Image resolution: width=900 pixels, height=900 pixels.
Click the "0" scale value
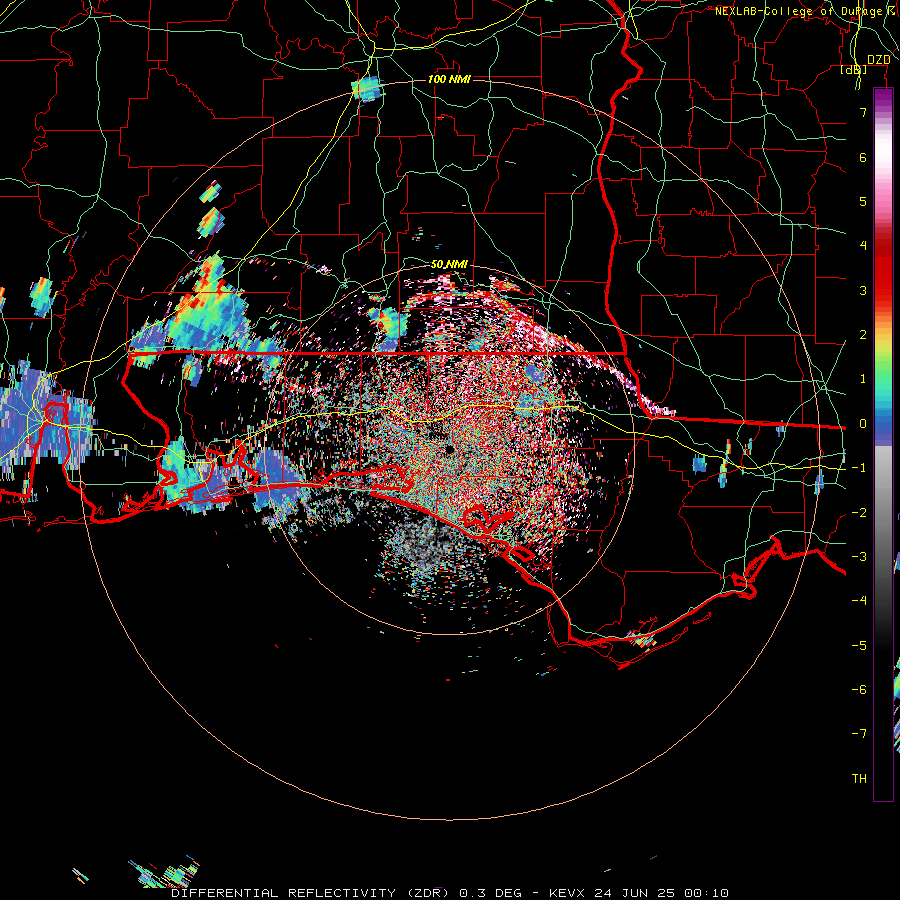pyautogui.click(x=863, y=424)
